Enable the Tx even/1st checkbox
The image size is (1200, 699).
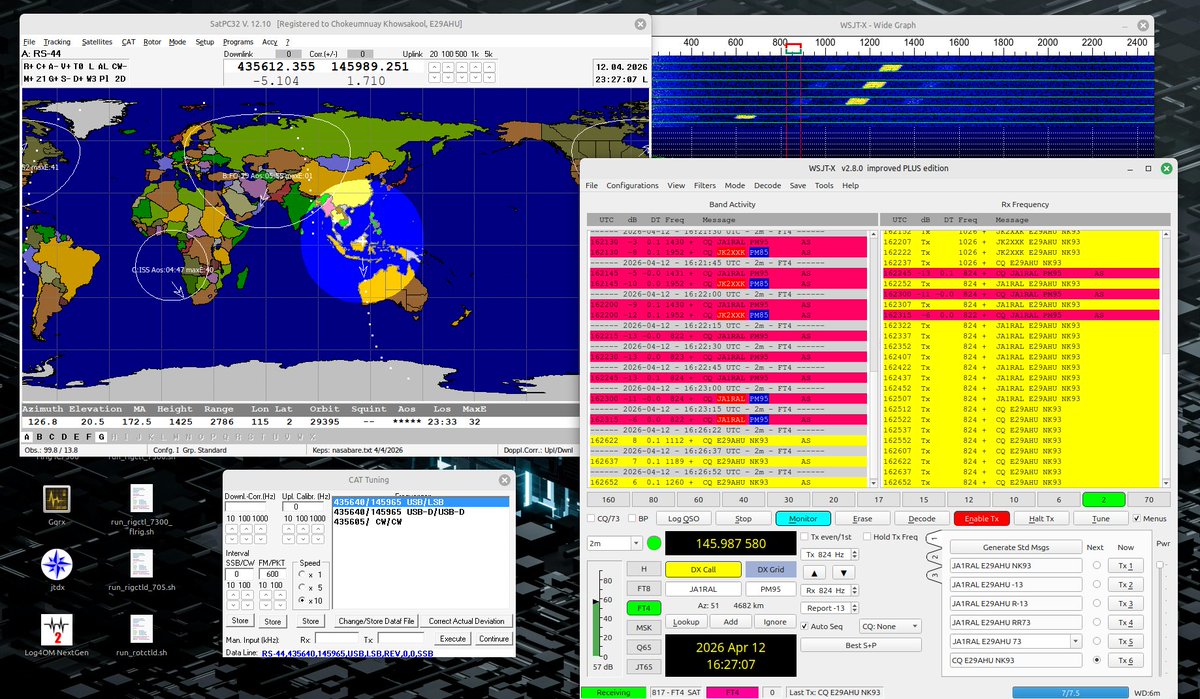click(x=804, y=537)
